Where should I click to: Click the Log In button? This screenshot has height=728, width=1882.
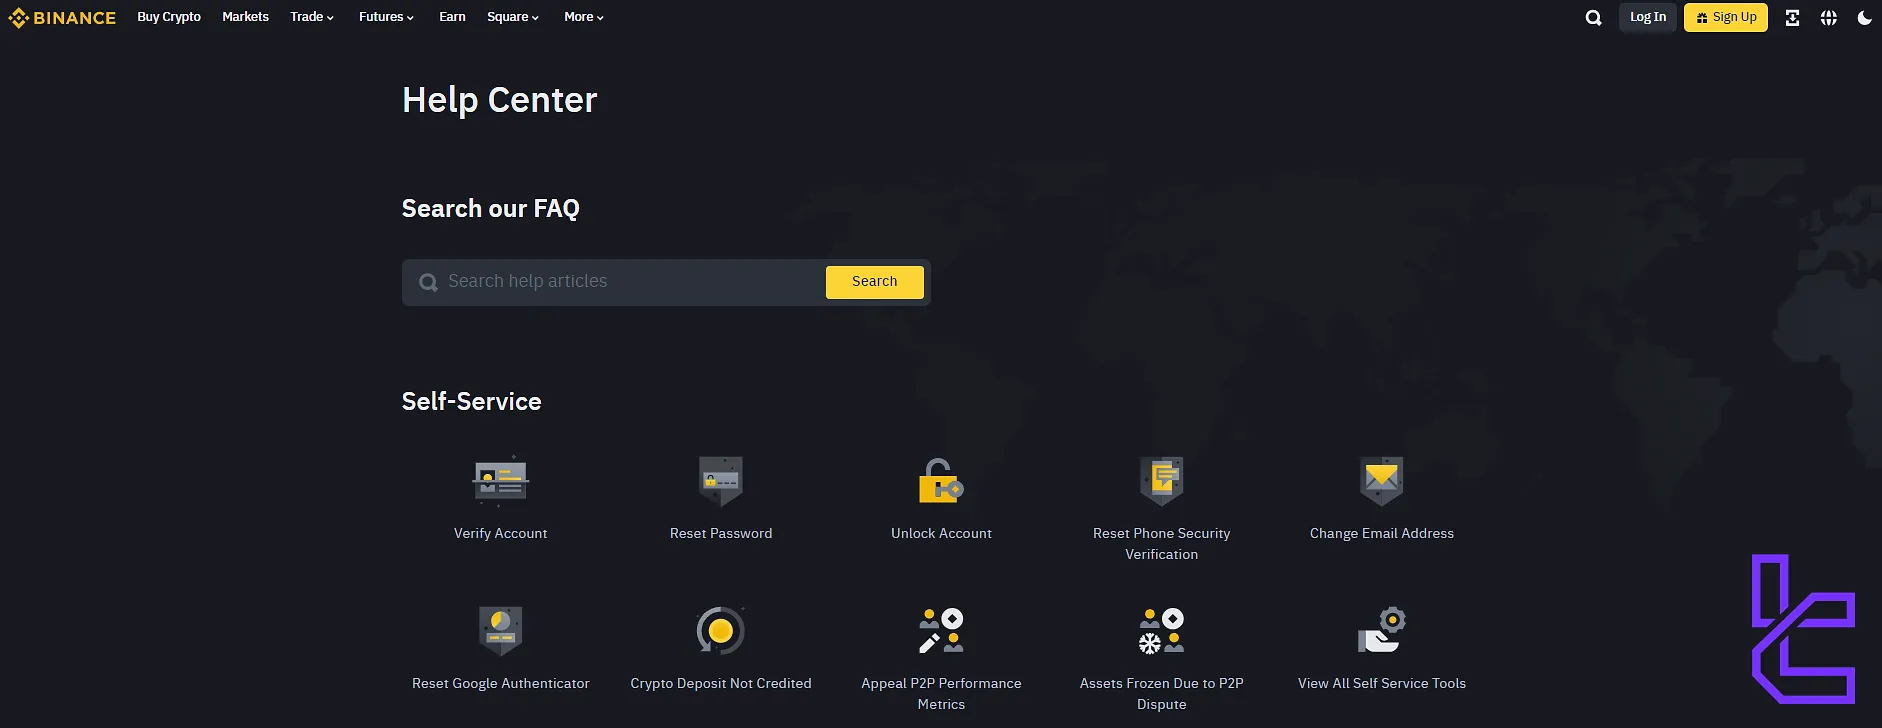[1648, 17]
